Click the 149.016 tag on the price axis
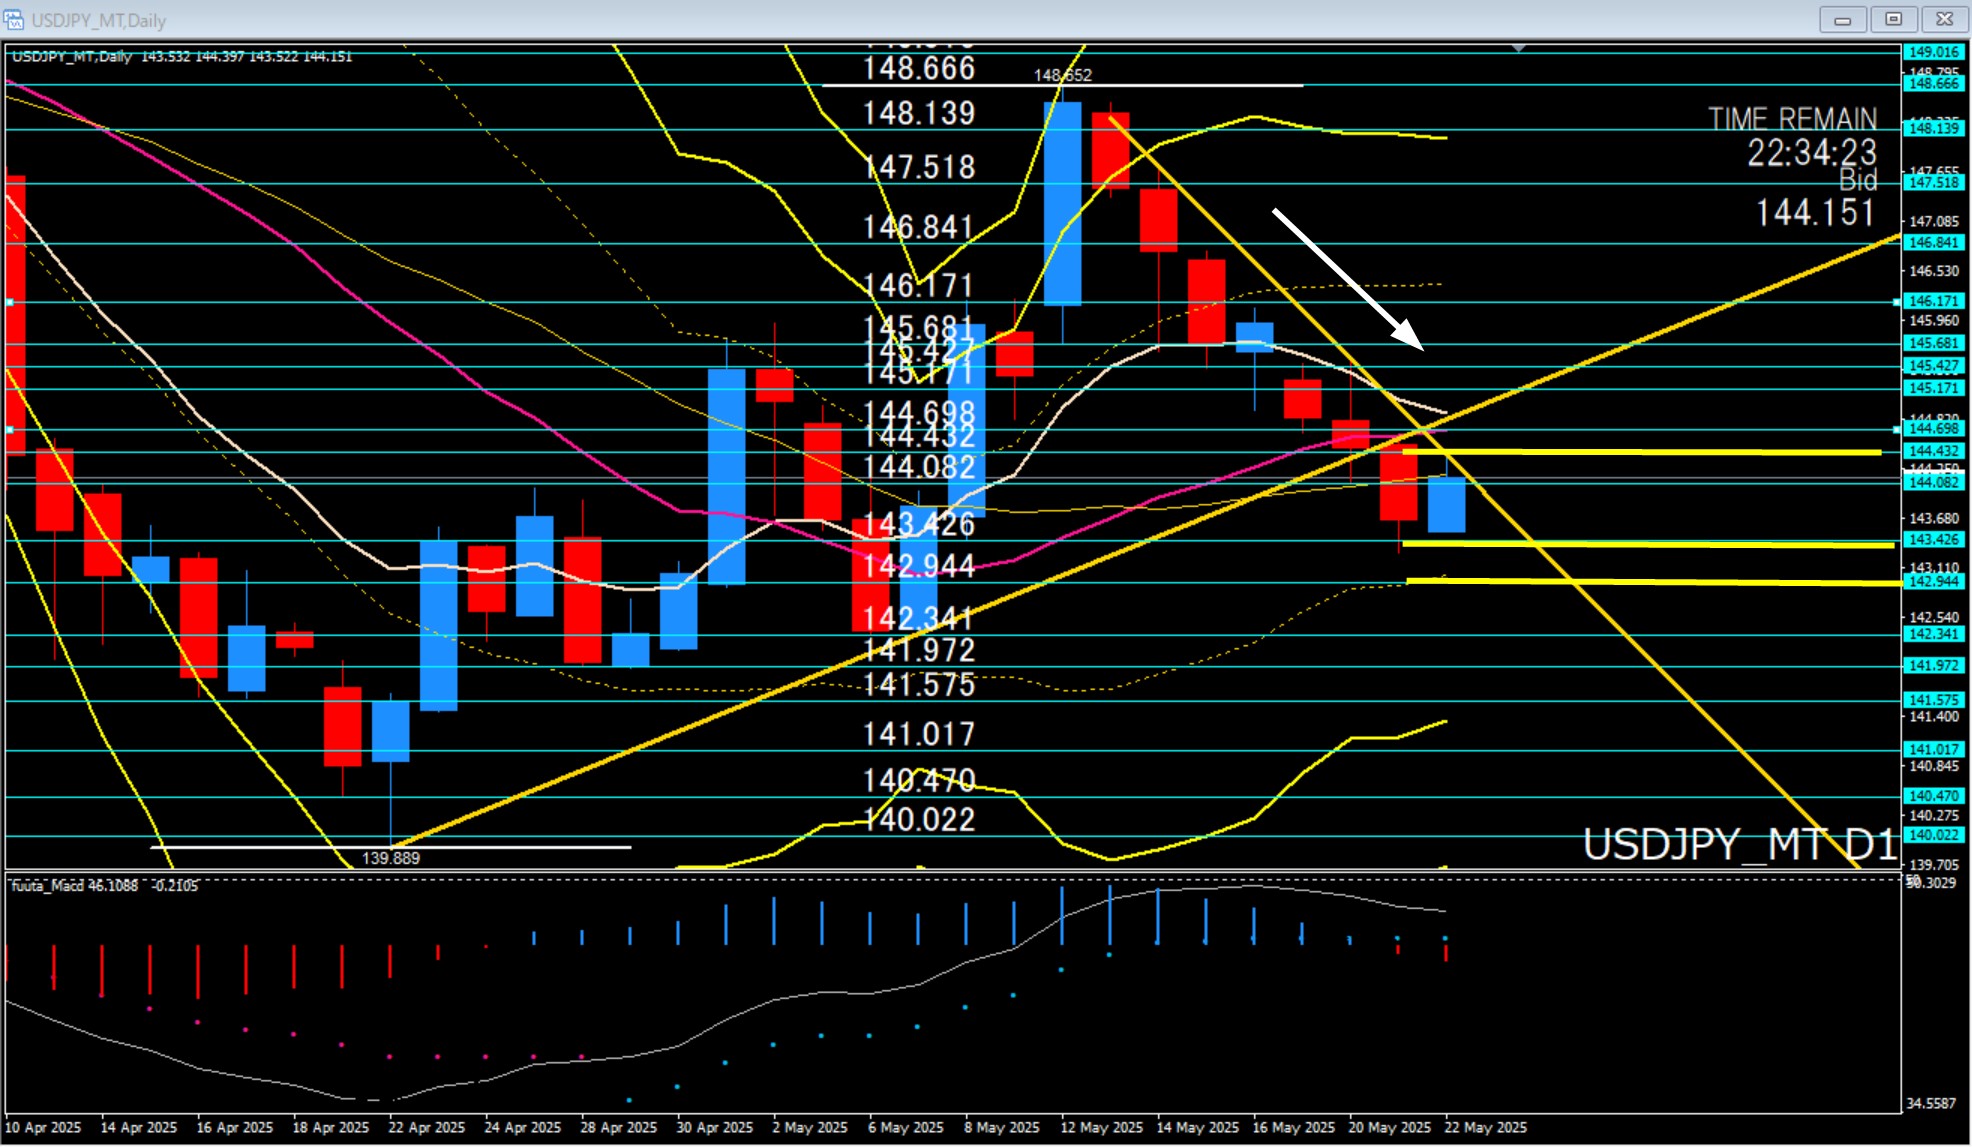Screen dimensions: 1972x1147 point(1934,52)
